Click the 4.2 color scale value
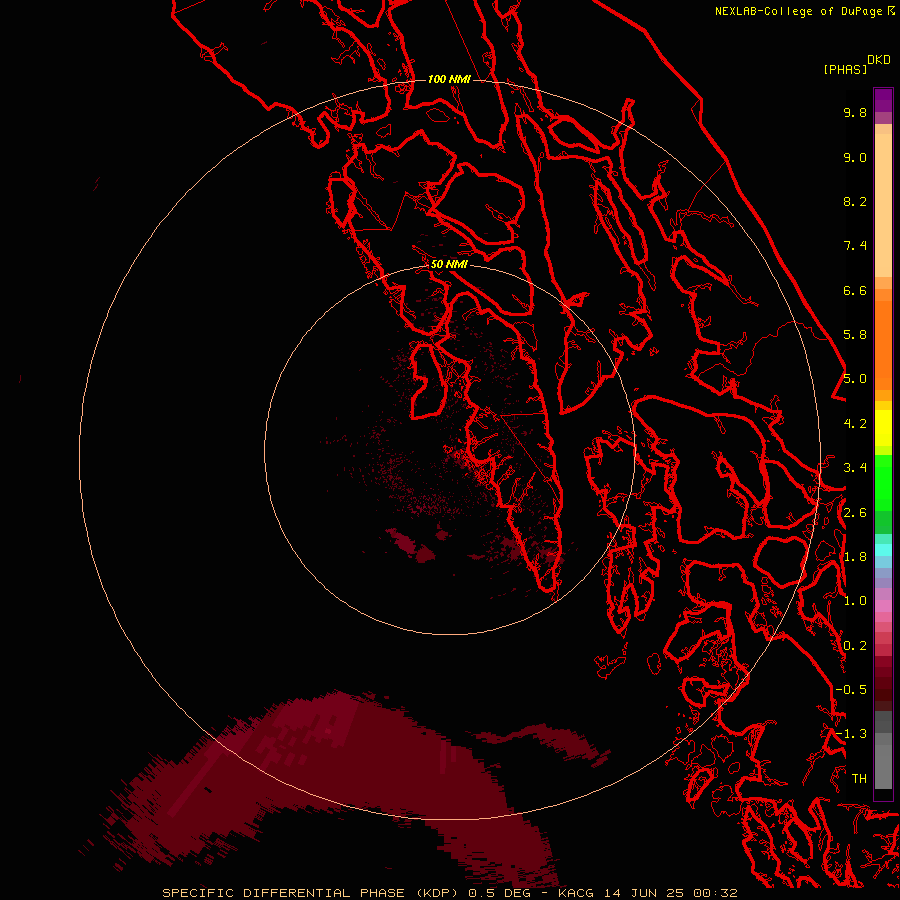 [x=855, y=424]
